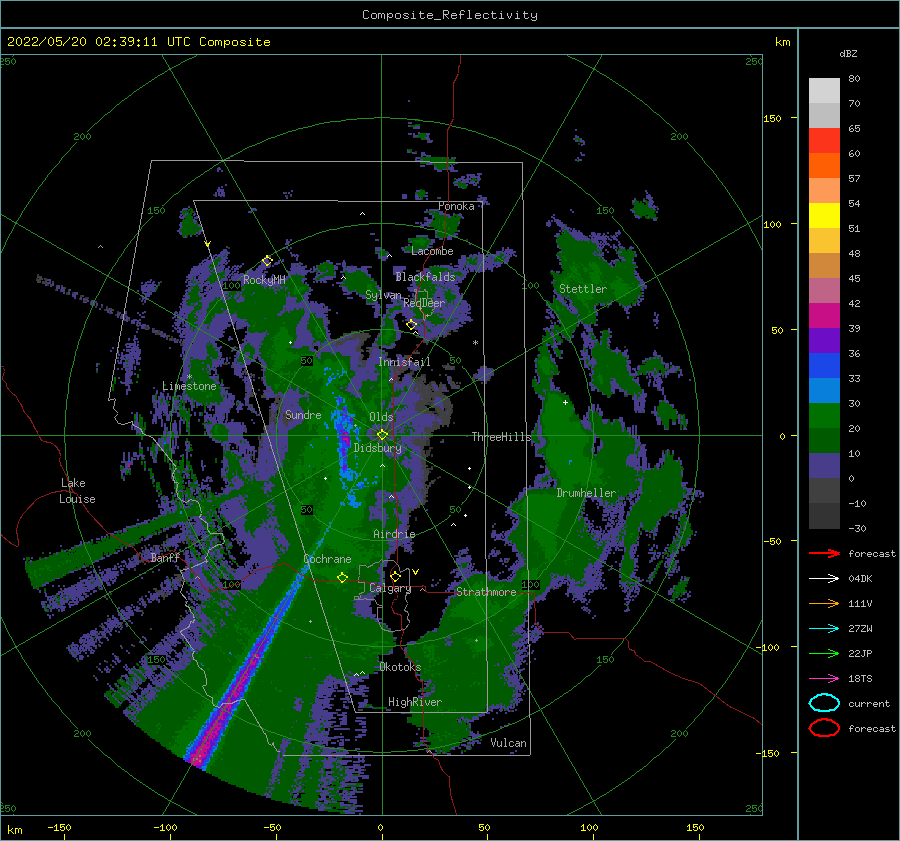The image size is (900, 841).
Task: Click the Cochrane label
Action: [x=327, y=559]
